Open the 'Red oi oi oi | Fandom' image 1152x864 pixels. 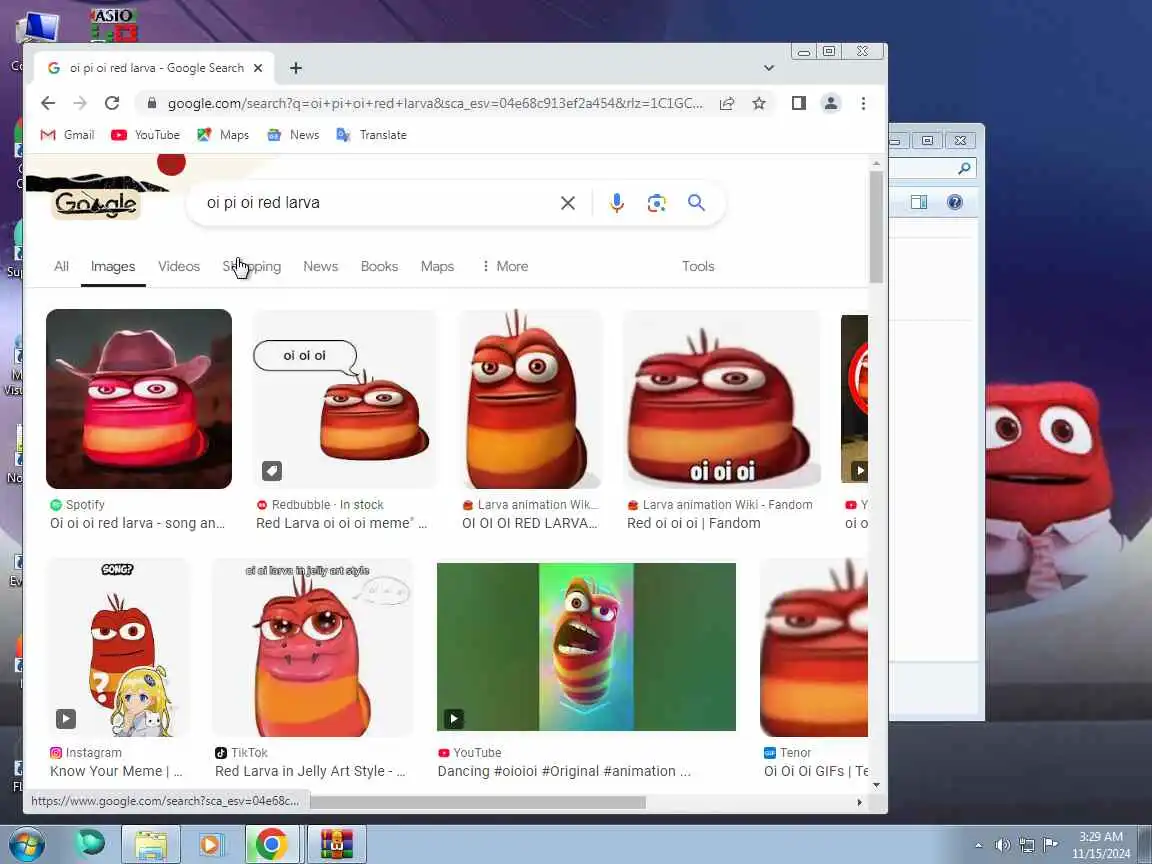[722, 399]
